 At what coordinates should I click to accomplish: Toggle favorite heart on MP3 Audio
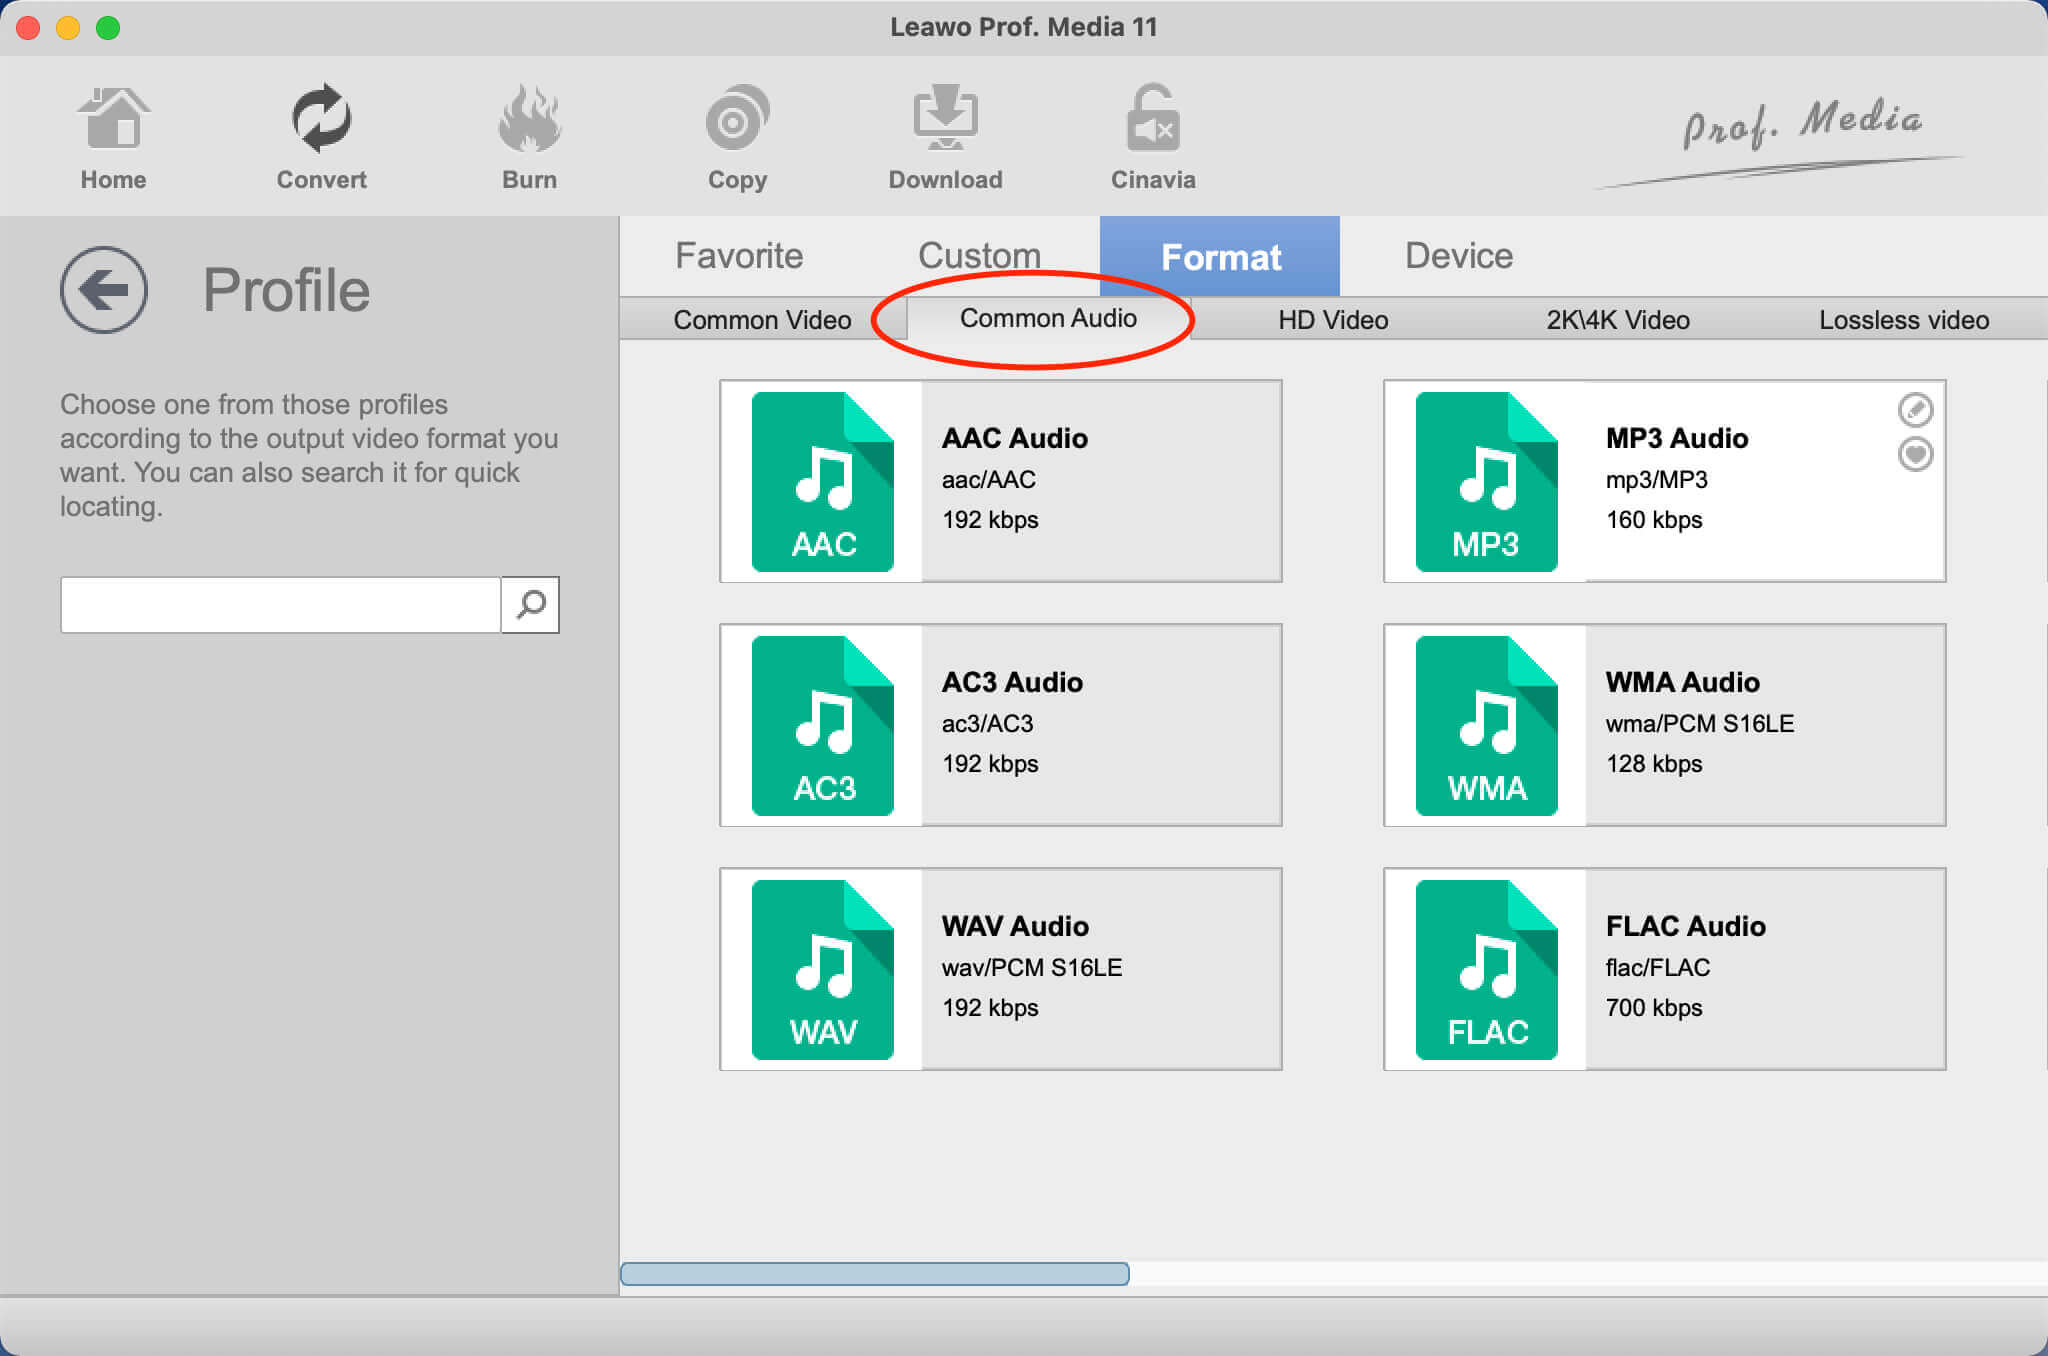coord(1915,454)
